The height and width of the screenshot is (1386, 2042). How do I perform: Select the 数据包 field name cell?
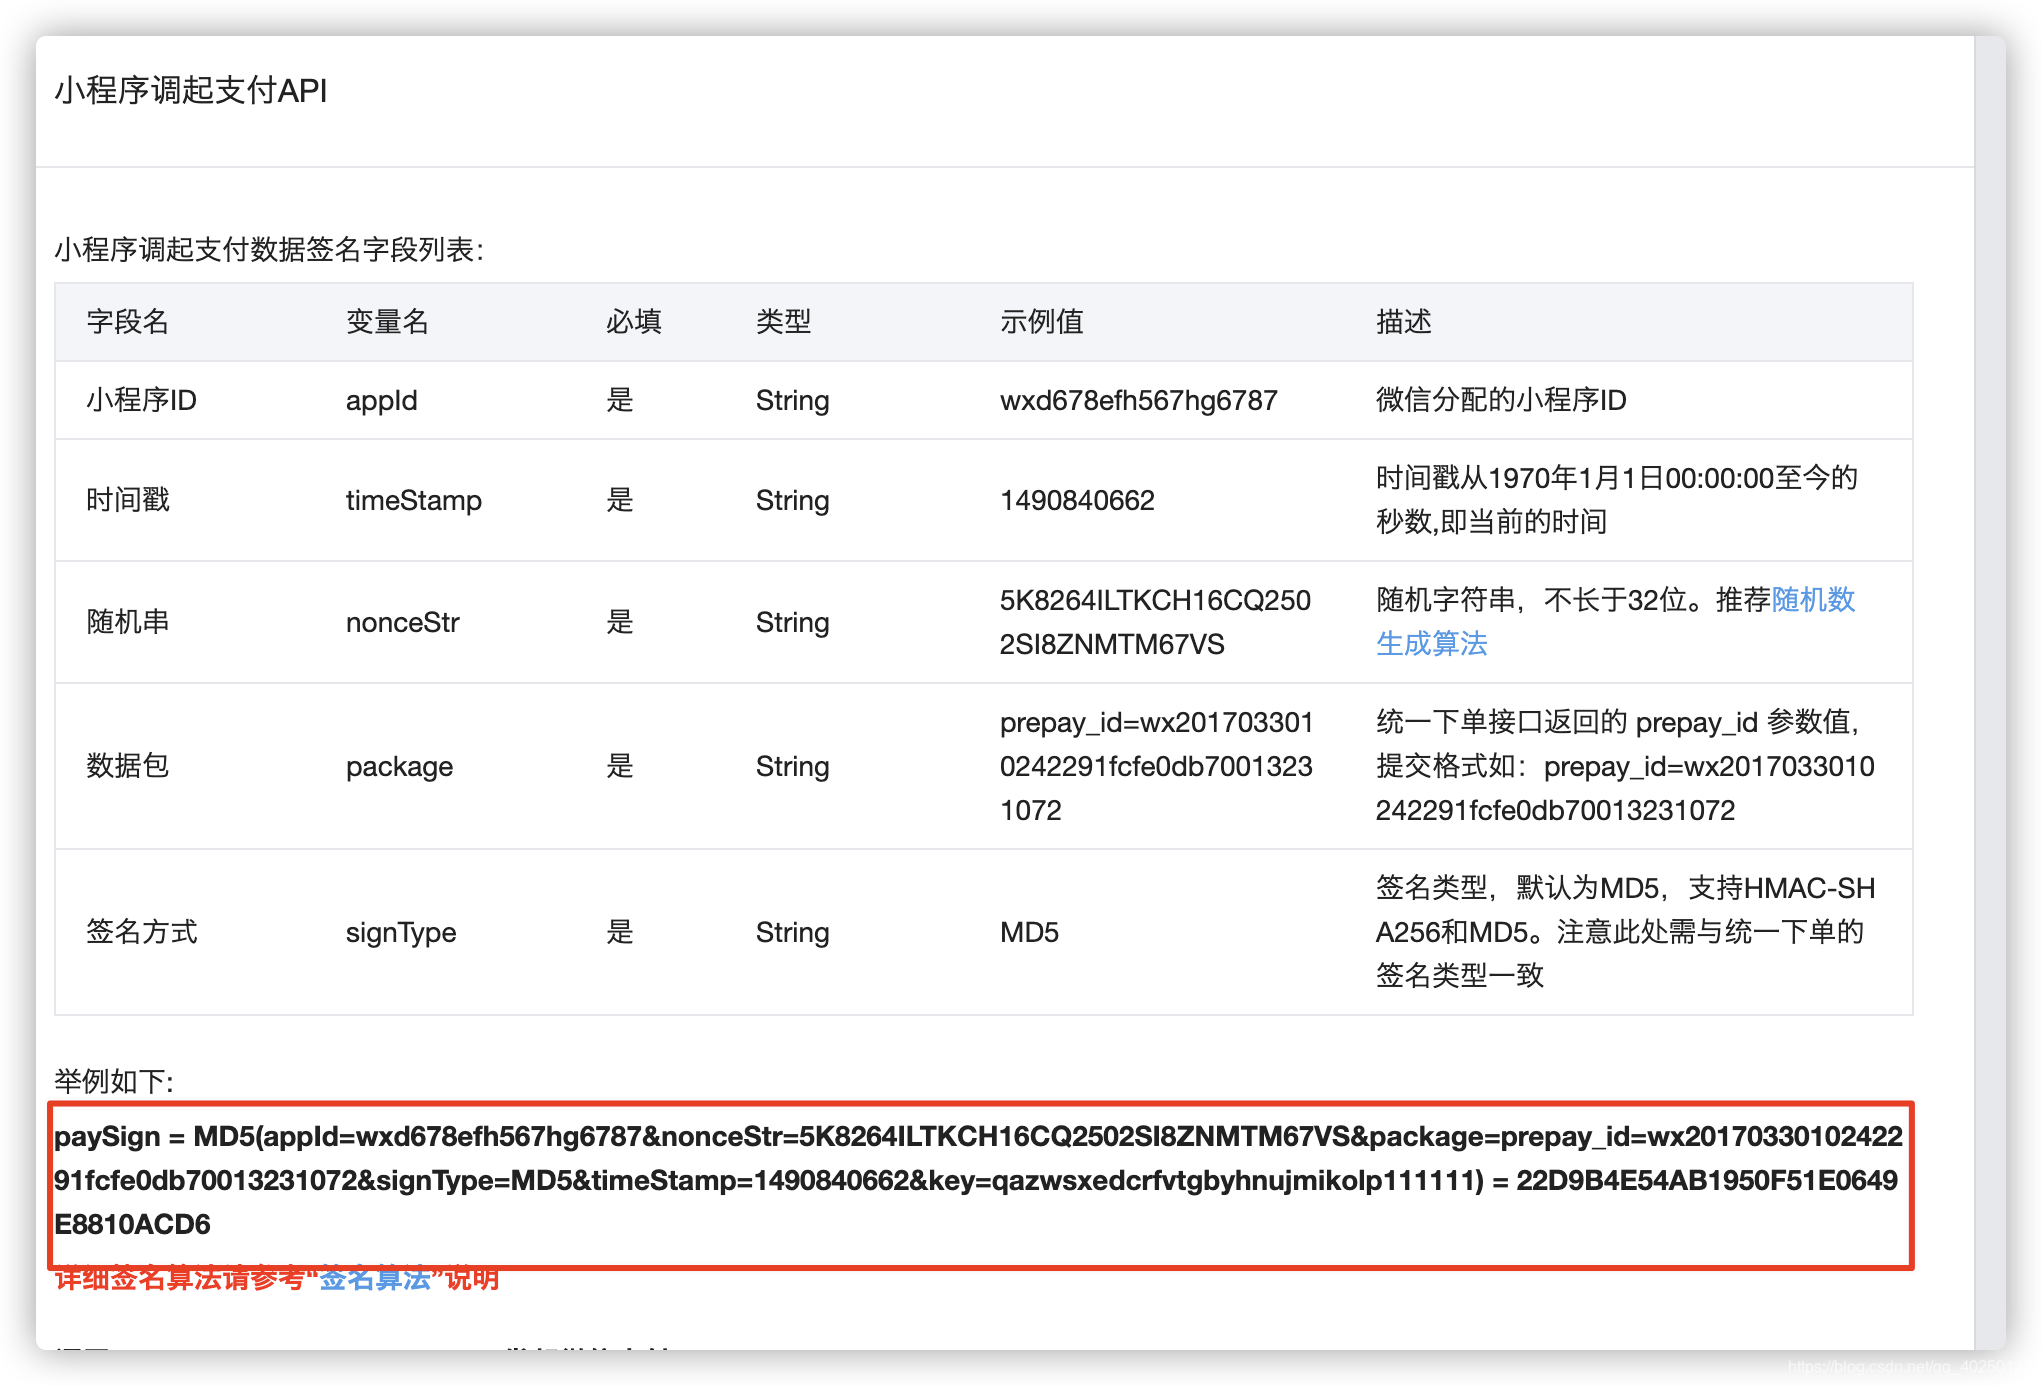128,766
